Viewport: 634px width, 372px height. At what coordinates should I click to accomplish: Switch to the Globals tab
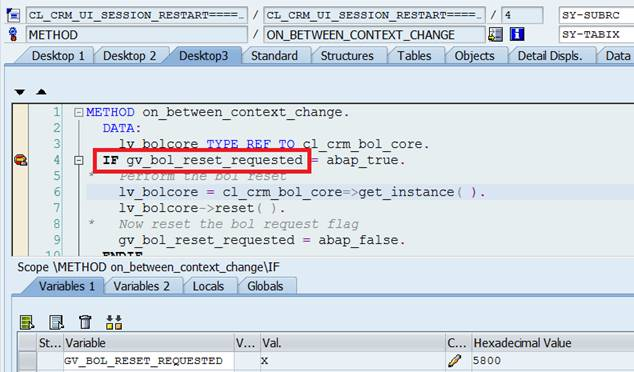click(265, 286)
